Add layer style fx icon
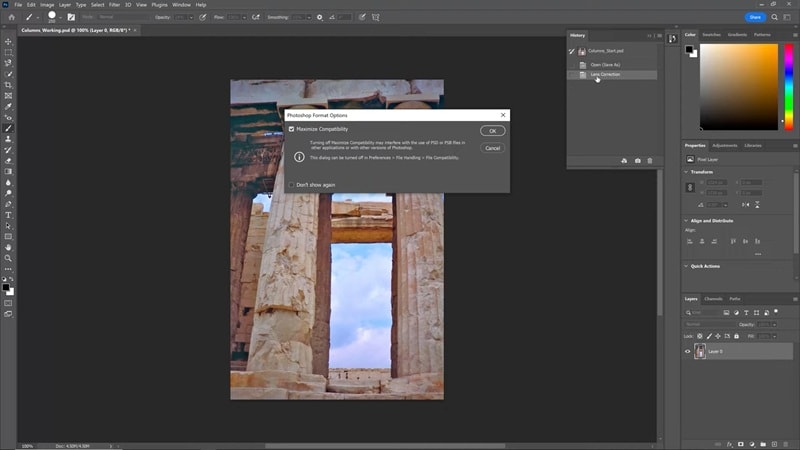800x450 pixels. pyautogui.click(x=730, y=444)
